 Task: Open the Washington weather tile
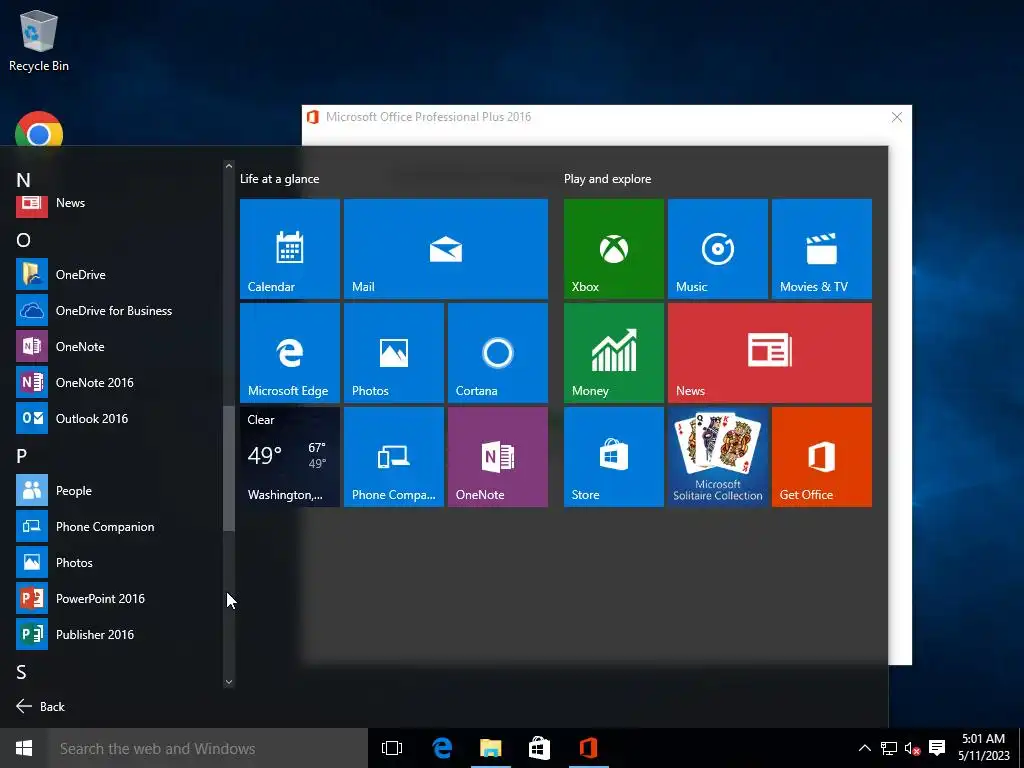(x=290, y=456)
